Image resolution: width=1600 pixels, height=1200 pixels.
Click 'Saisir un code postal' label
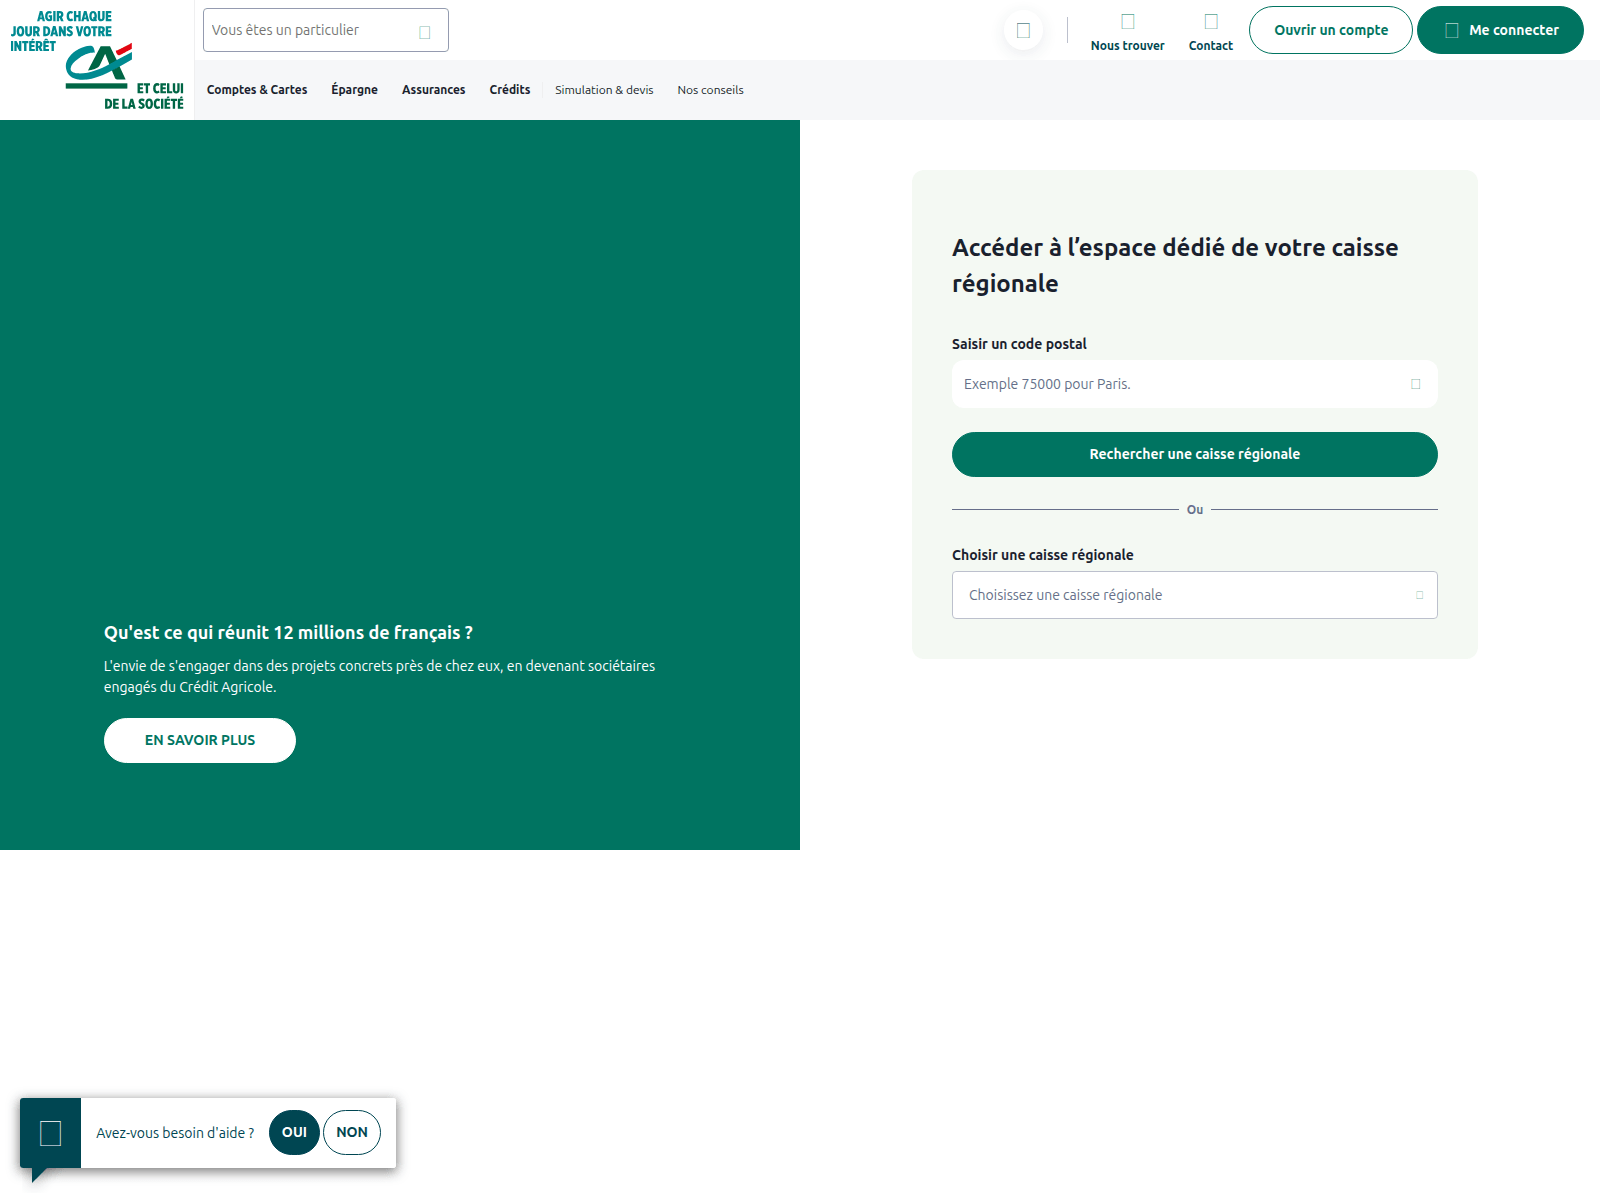pos(1019,344)
